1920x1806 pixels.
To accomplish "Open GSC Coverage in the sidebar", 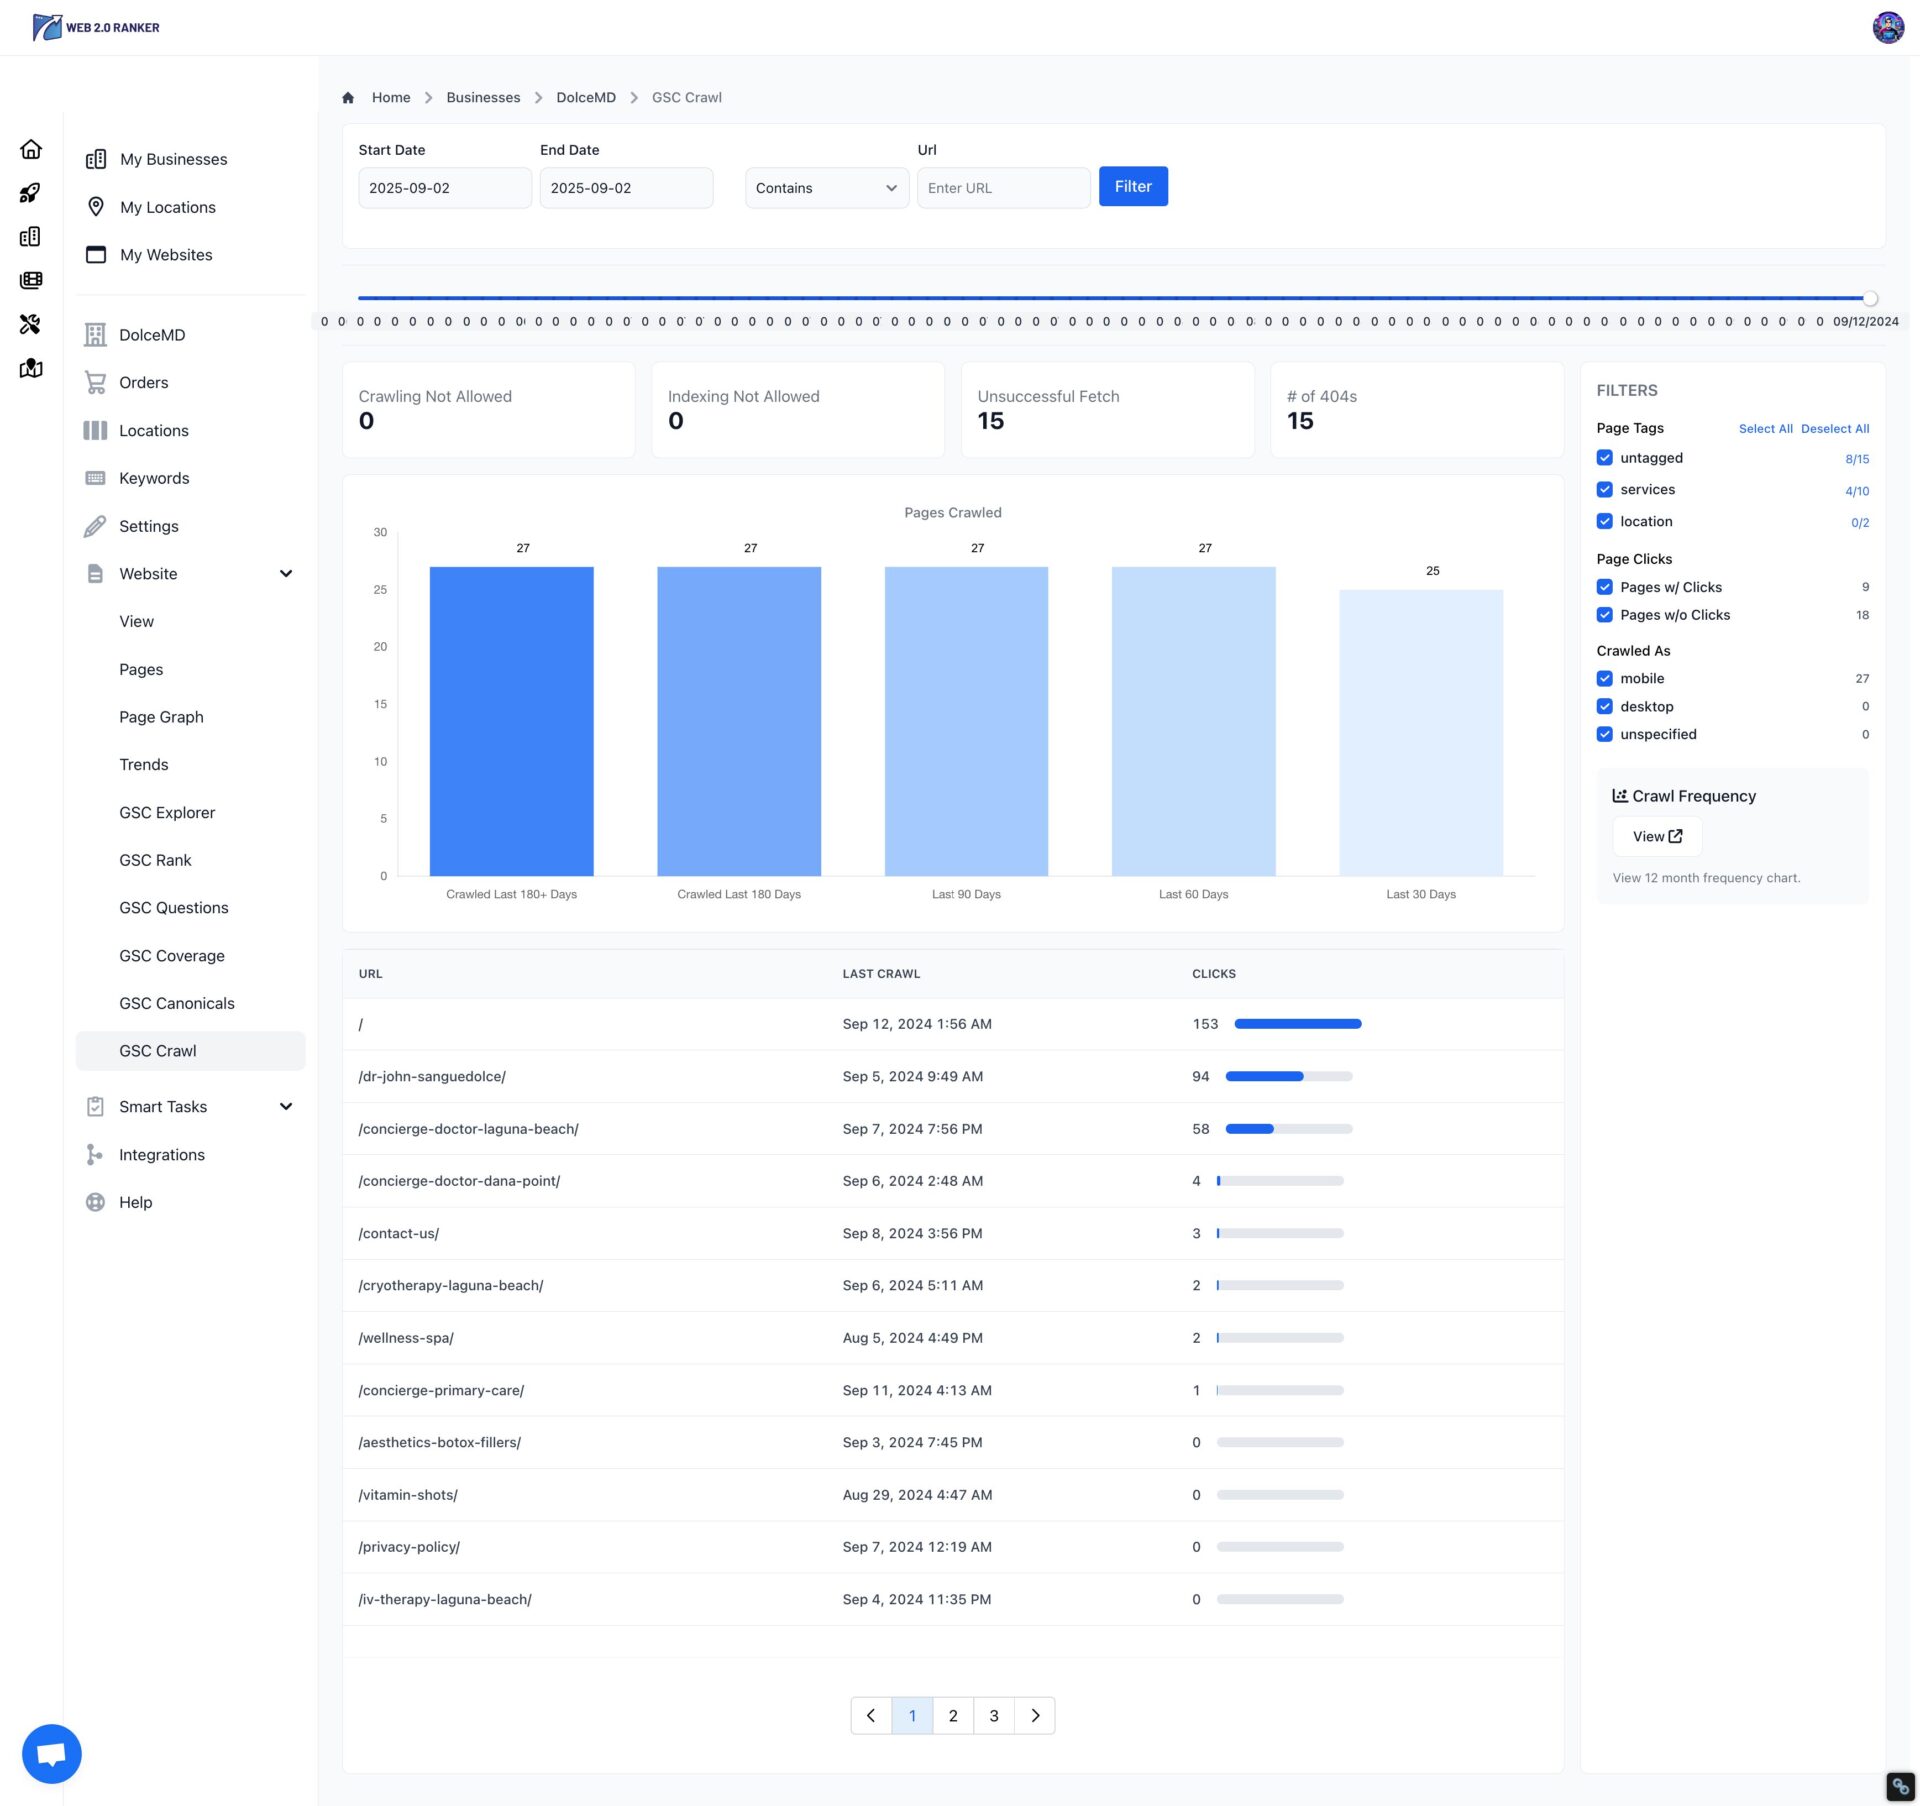I will pos(172,956).
